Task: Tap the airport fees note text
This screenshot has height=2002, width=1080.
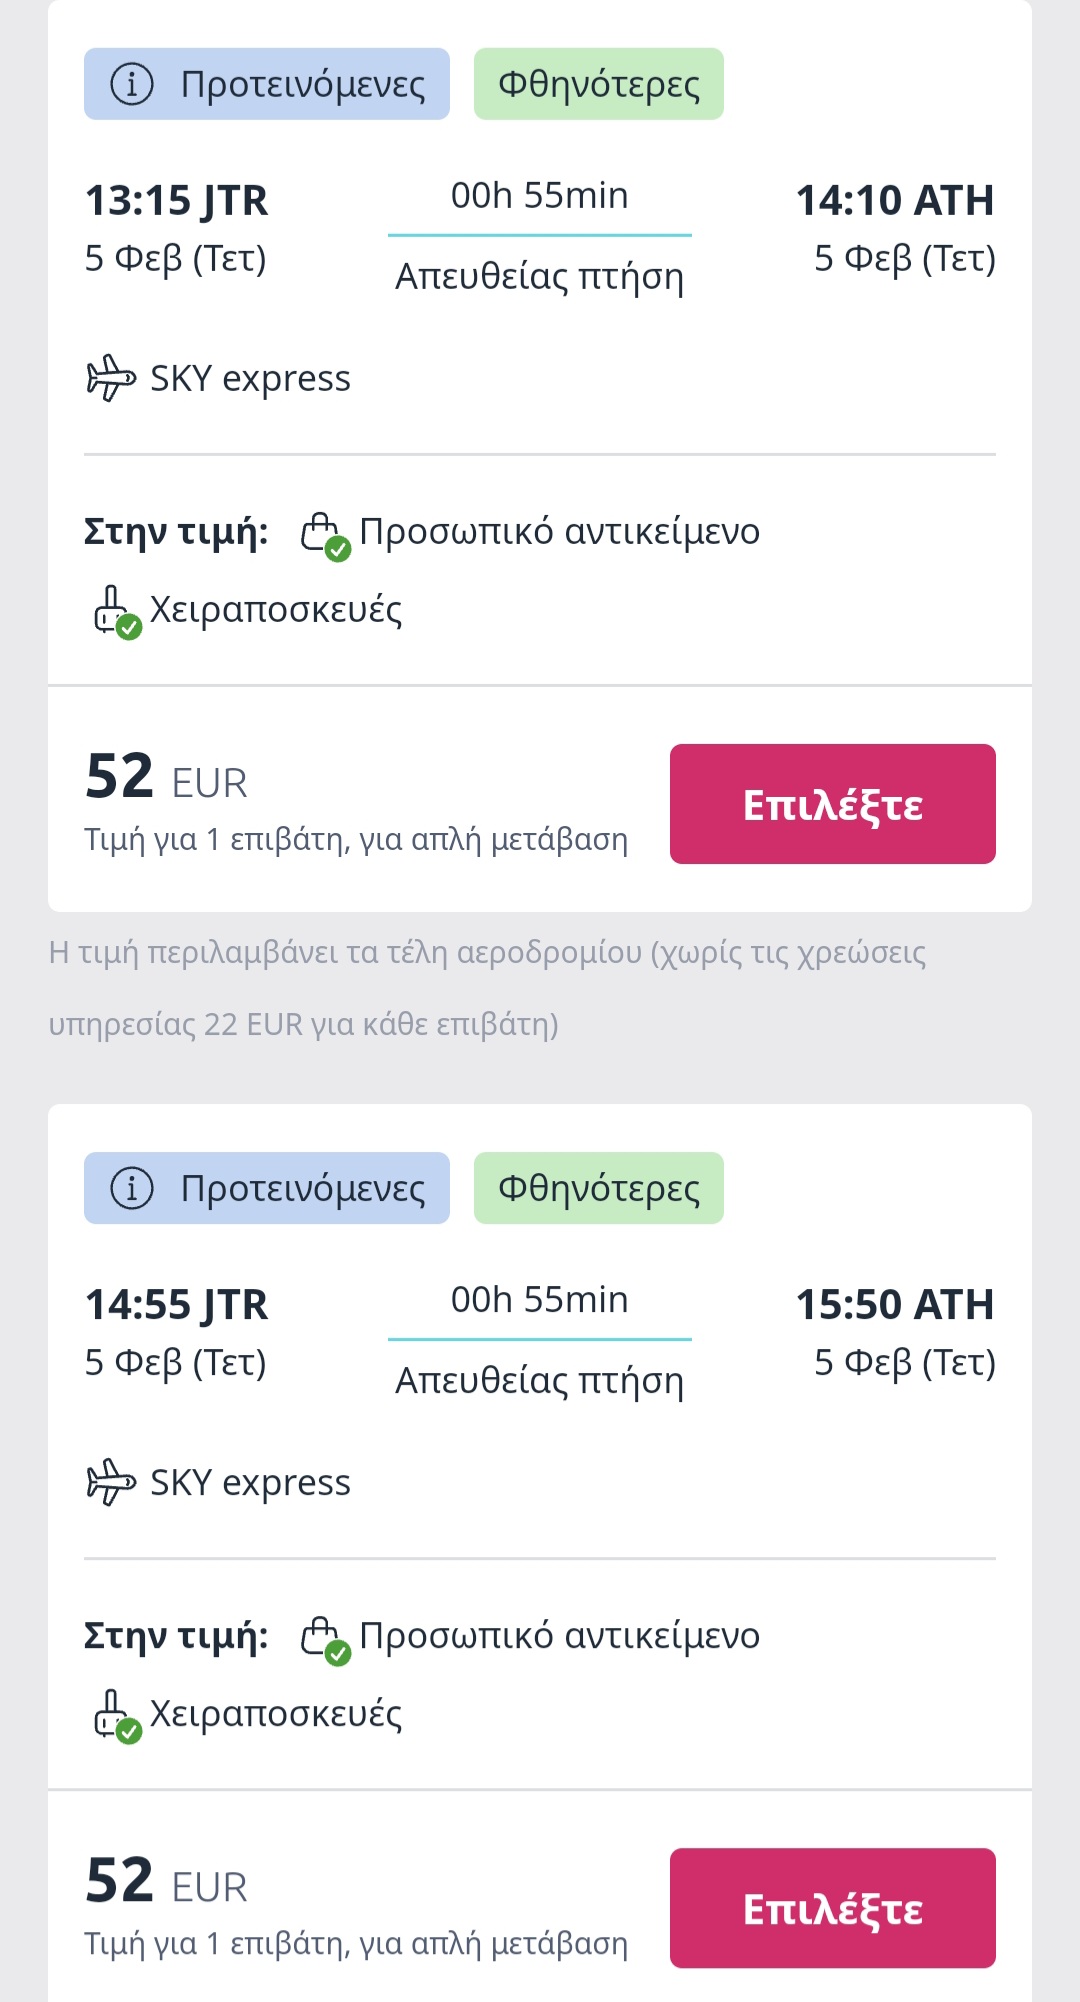Action: pyautogui.click(x=488, y=988)
